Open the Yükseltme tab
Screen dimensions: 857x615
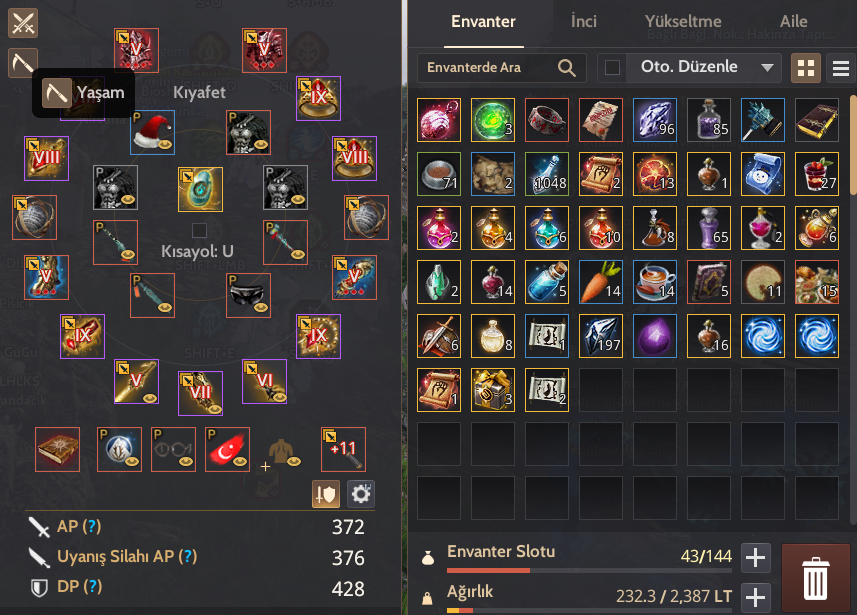click(683, 21)
